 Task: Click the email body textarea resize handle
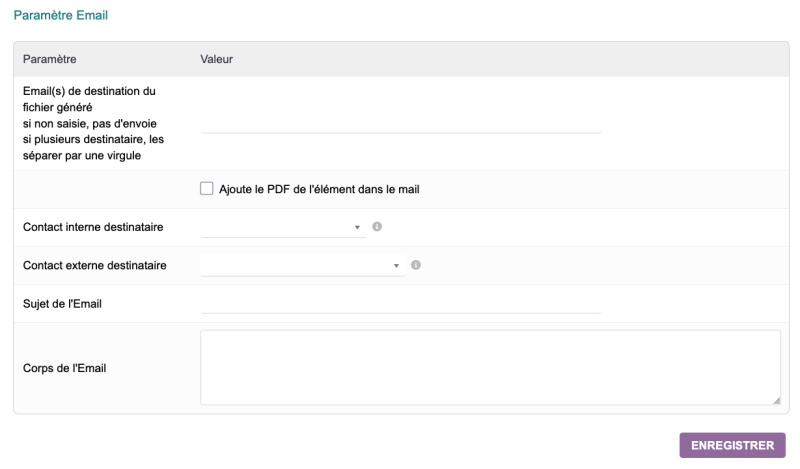776,400
